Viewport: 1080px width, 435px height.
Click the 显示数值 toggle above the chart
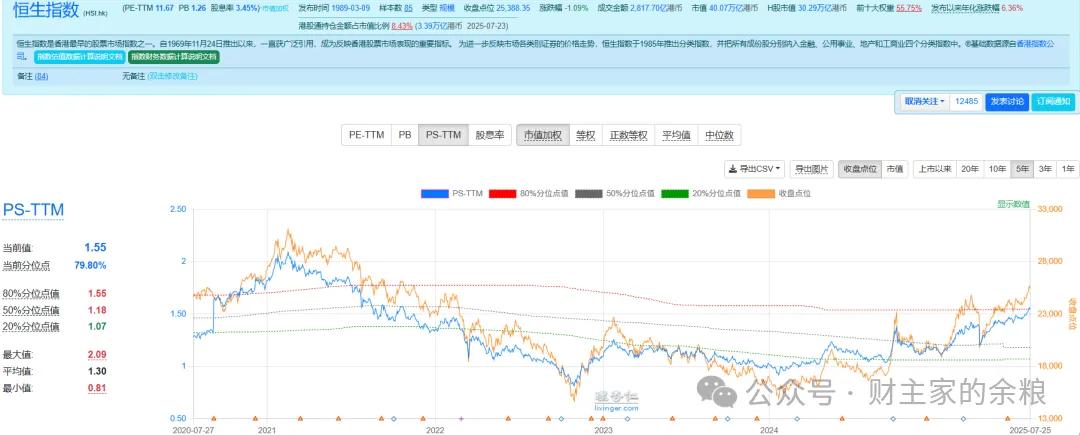[1012, 204]
